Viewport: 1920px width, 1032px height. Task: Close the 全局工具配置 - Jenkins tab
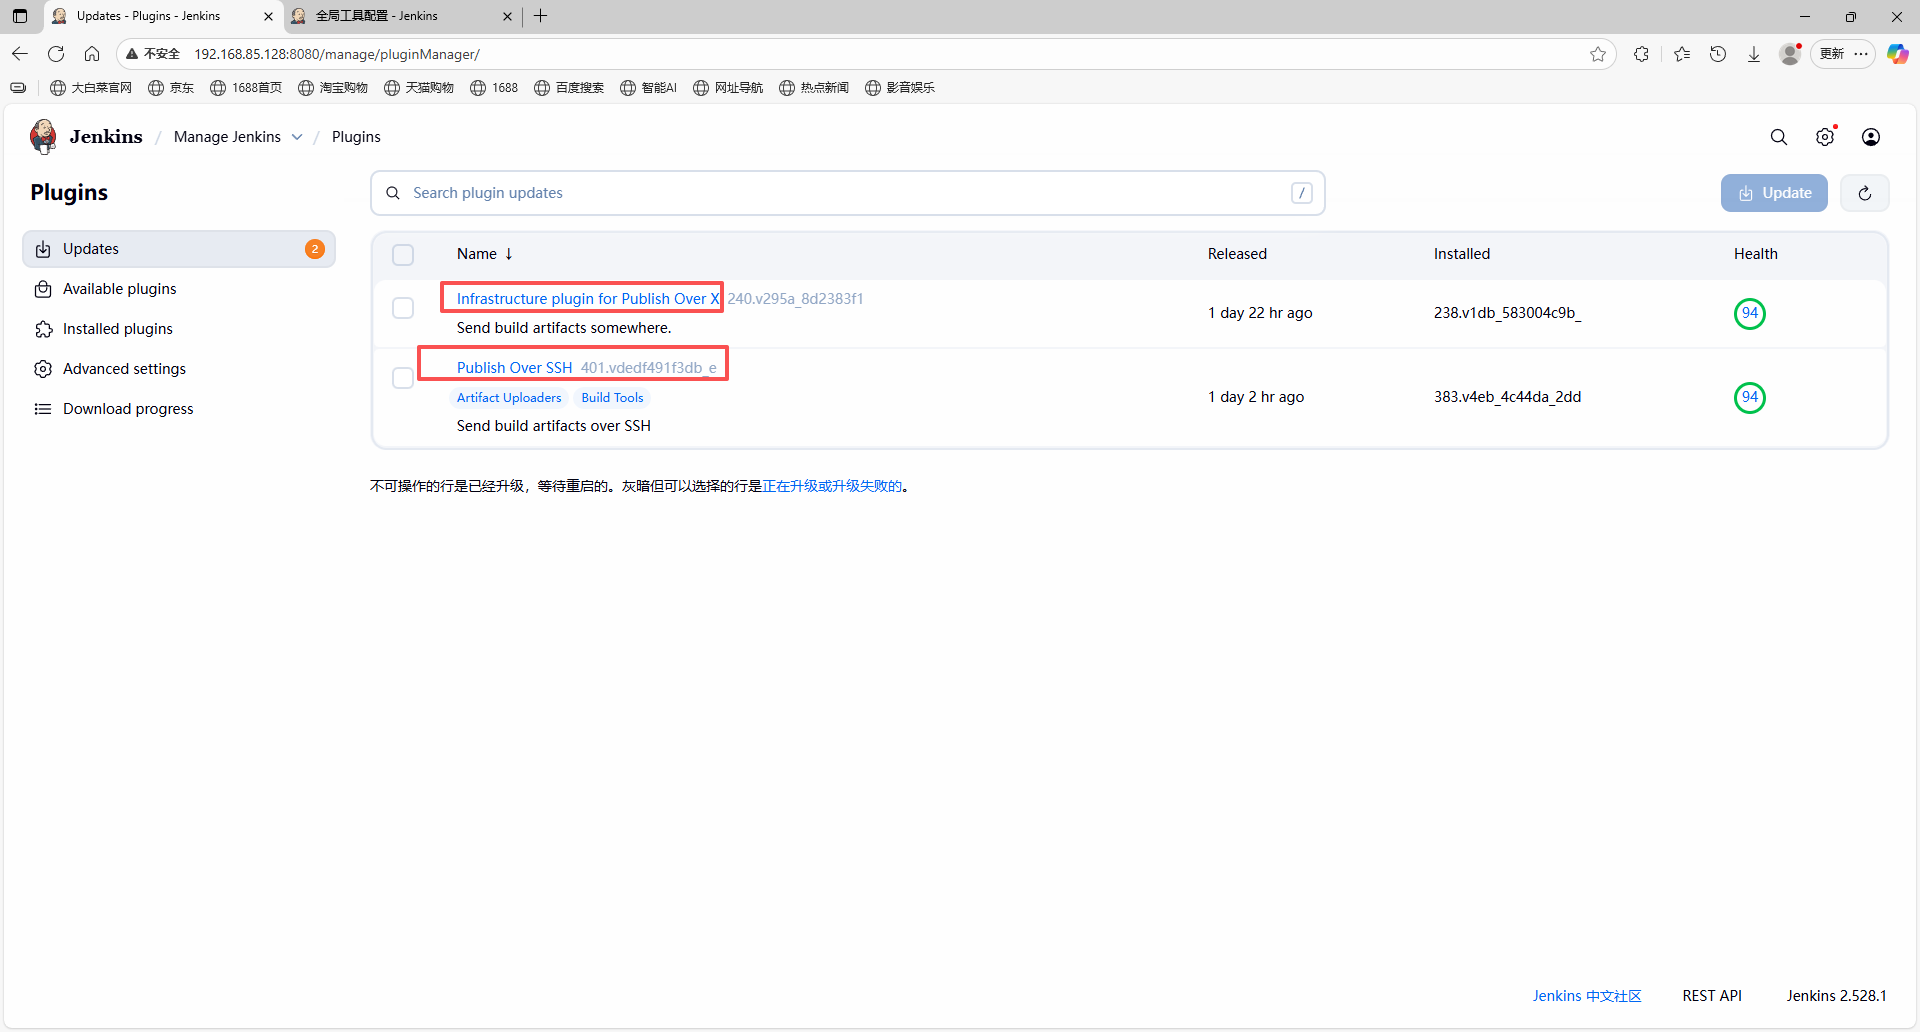[x=507, y=16]
